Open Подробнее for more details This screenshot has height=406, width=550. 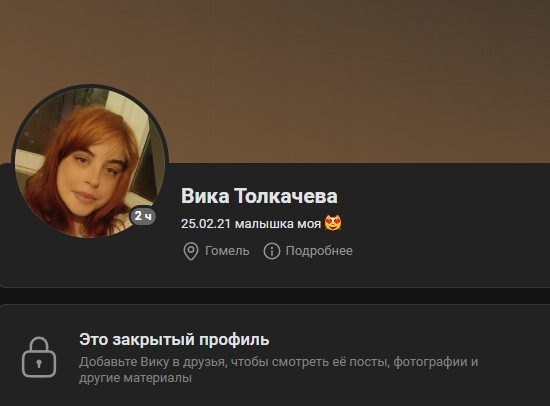point(319,251)
